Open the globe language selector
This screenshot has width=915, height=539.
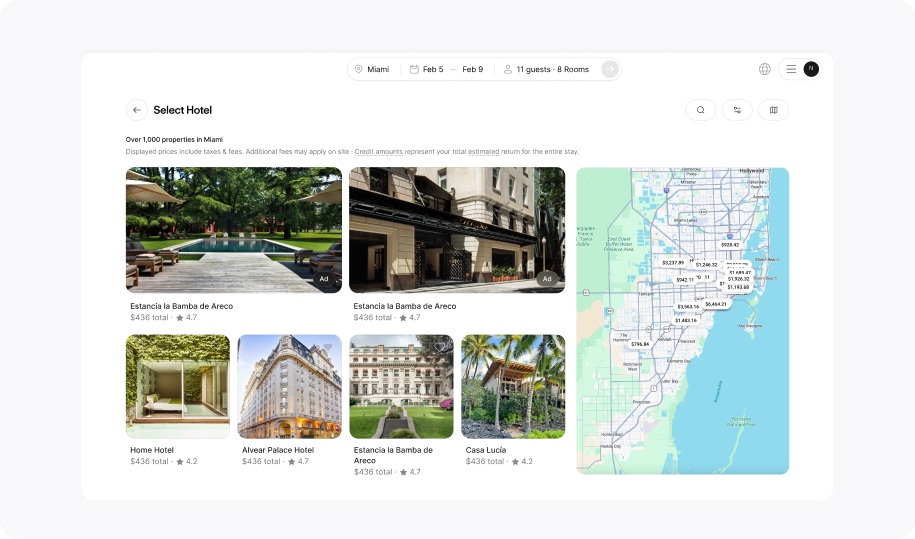click(x=764, y=69)
